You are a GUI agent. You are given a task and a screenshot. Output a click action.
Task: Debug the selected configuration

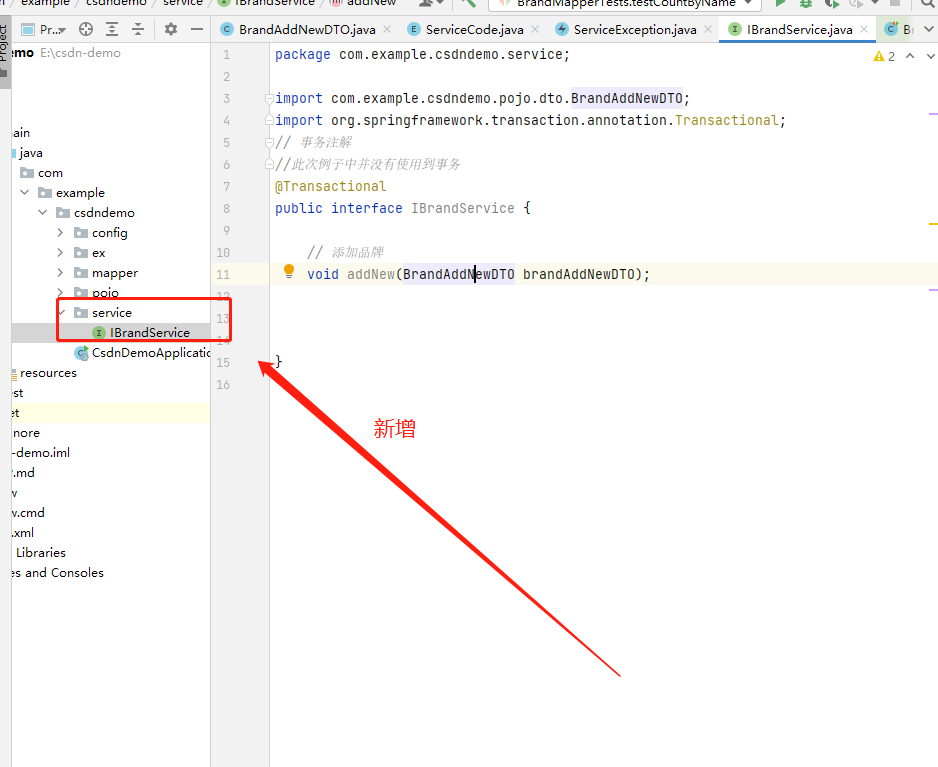click(806, 3)
